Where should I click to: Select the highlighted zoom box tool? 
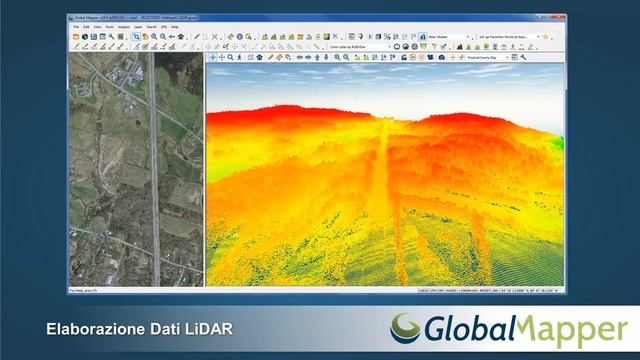pyautogui.click(x=136, y=37)
